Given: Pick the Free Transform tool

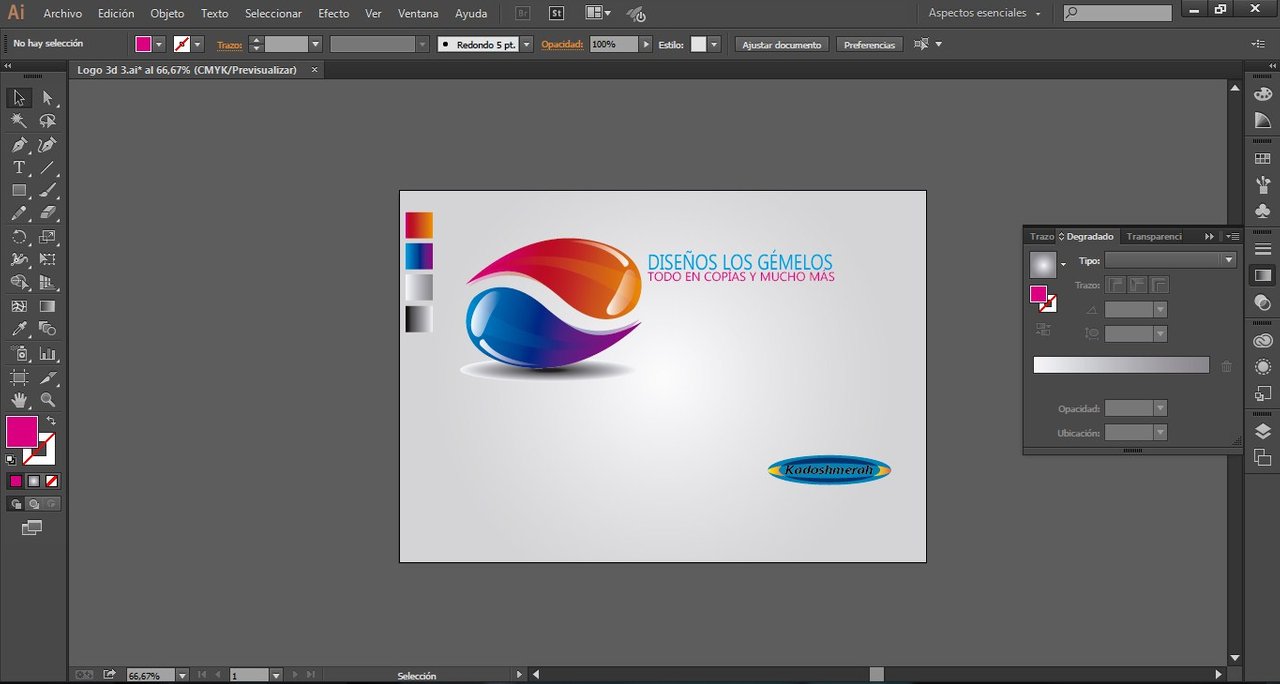Looking at the screenshot, I should pyautogui.click(x=47, y=260).
